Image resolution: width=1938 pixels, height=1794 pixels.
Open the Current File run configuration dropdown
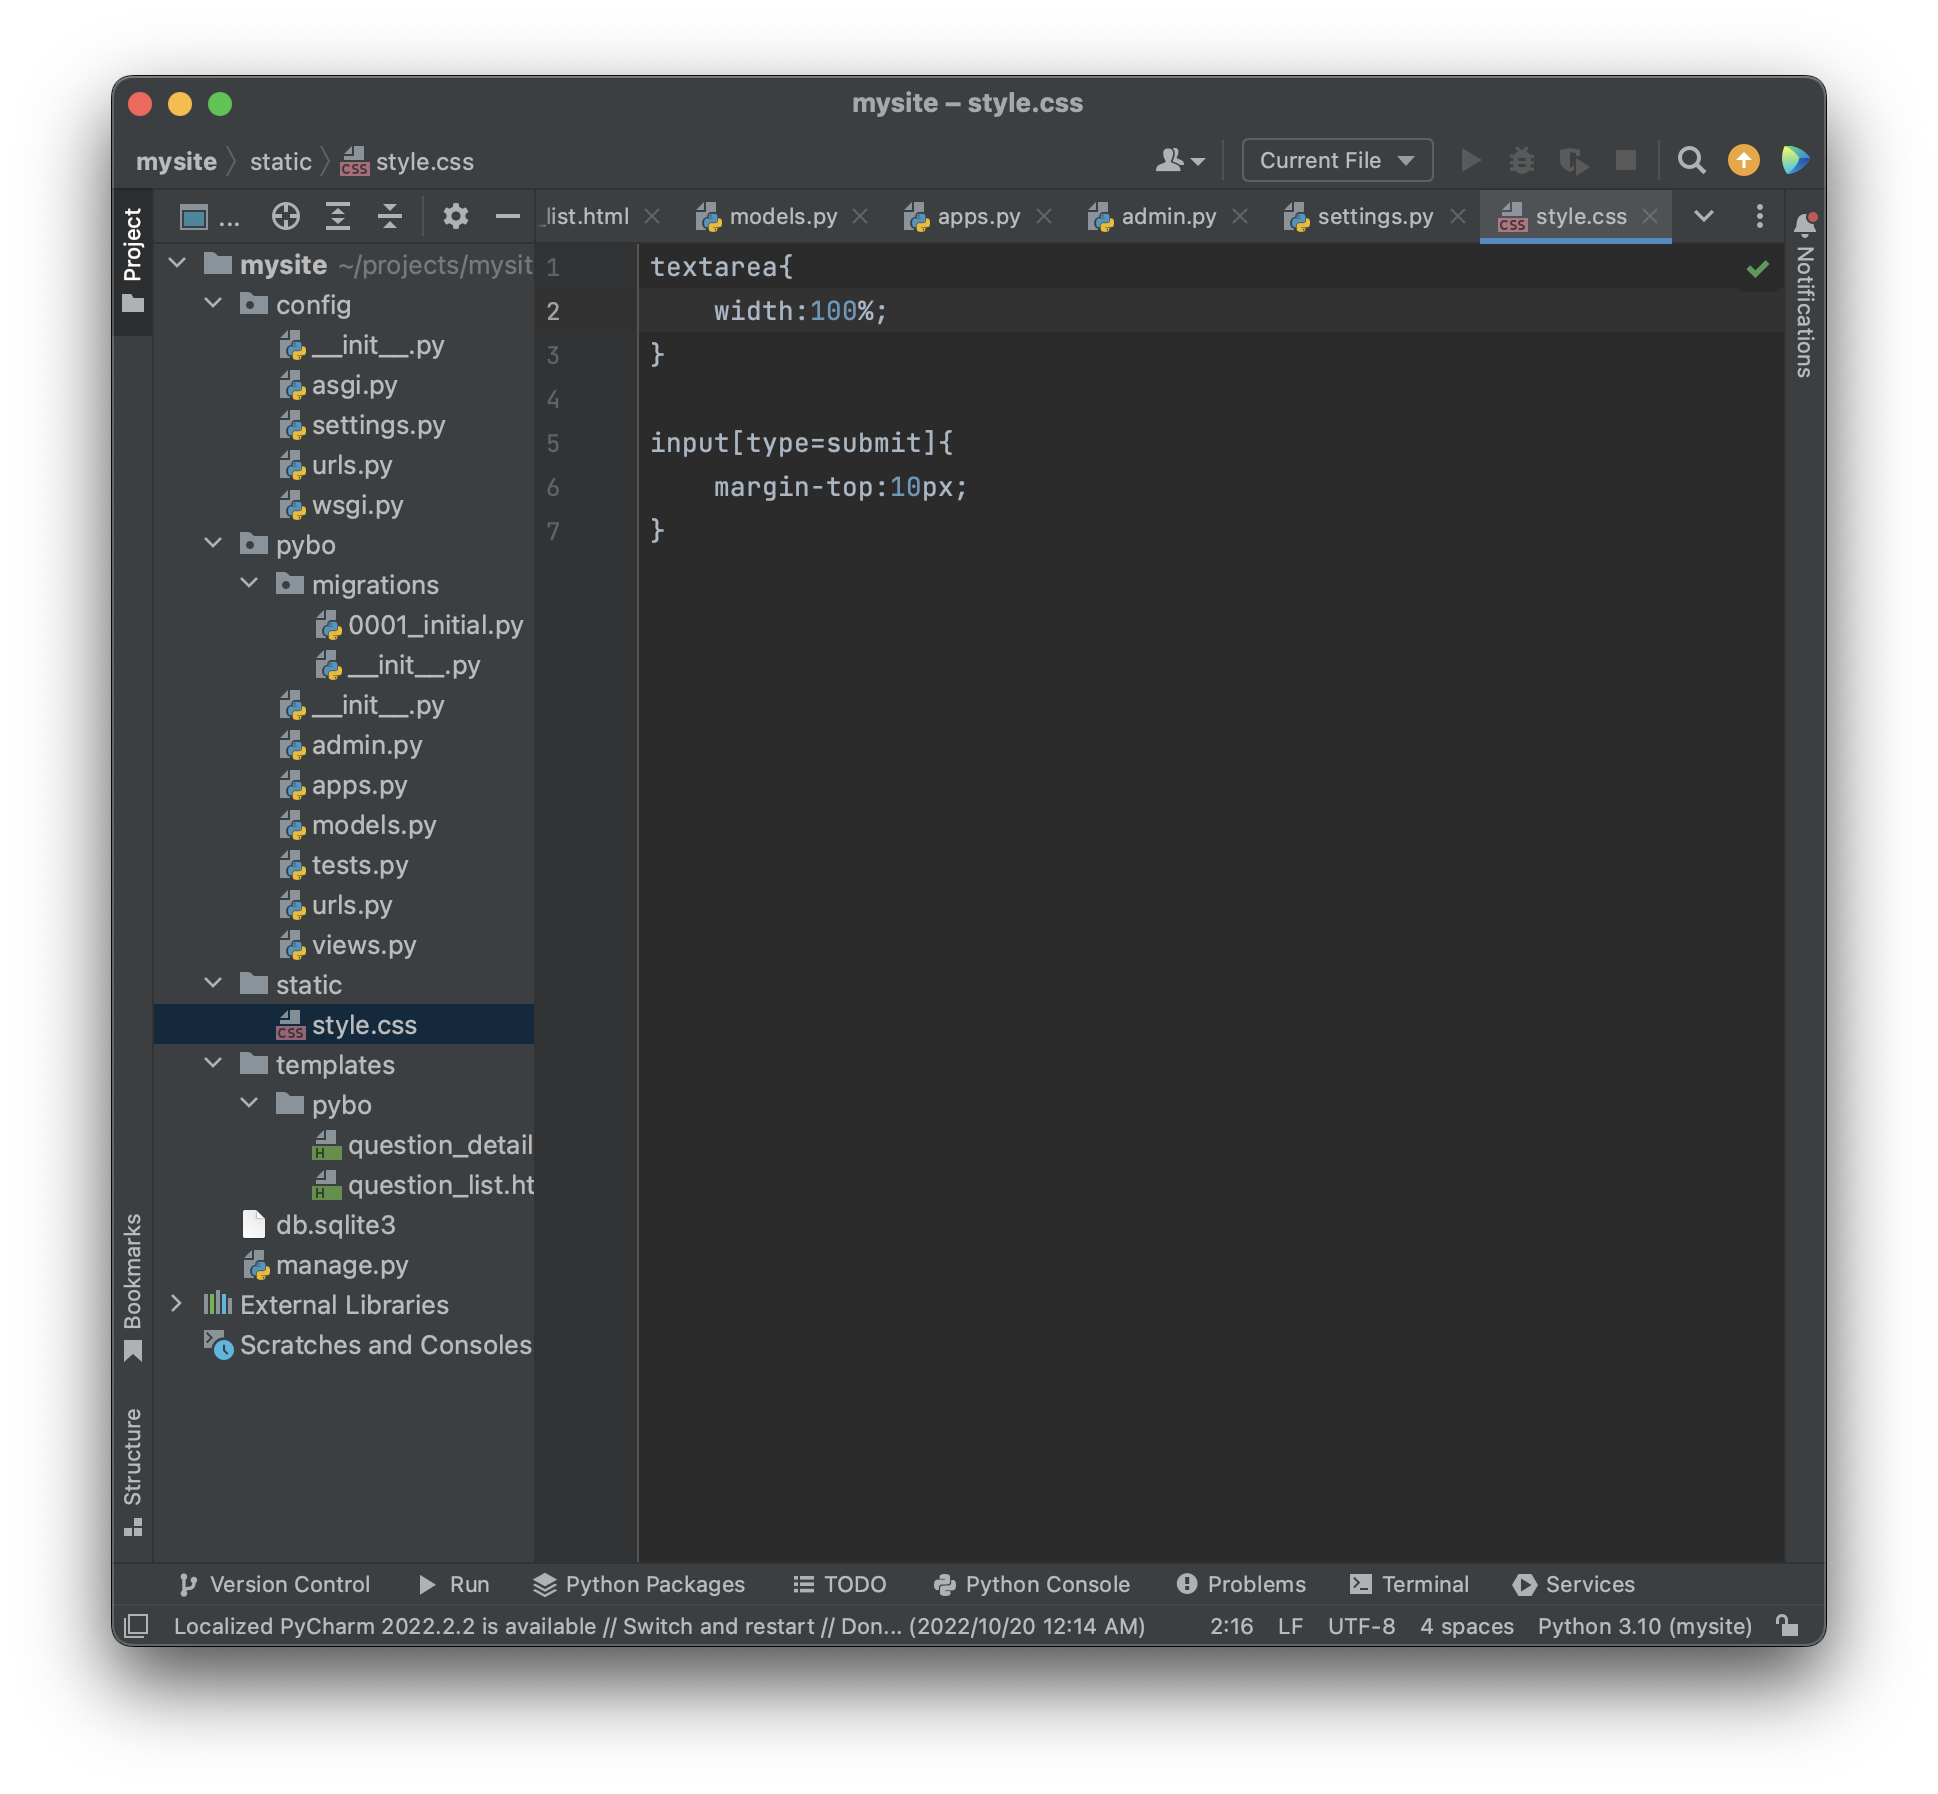point(1337,160)
